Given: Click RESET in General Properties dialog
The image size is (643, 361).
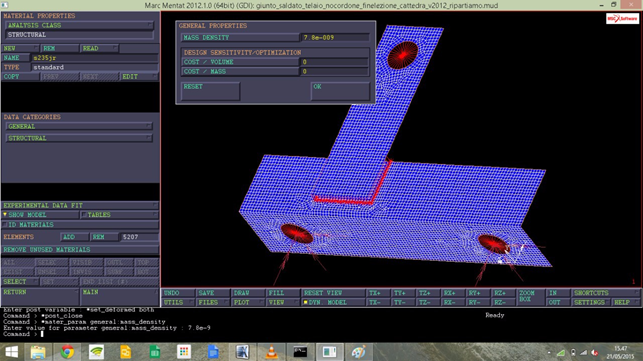Looking at the screenshot, I should point(210,91).
